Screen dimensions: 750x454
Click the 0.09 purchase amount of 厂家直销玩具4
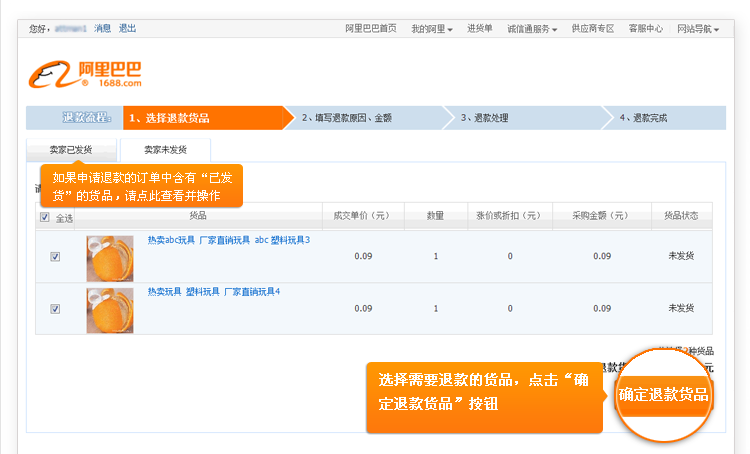[x=602, y=309]
